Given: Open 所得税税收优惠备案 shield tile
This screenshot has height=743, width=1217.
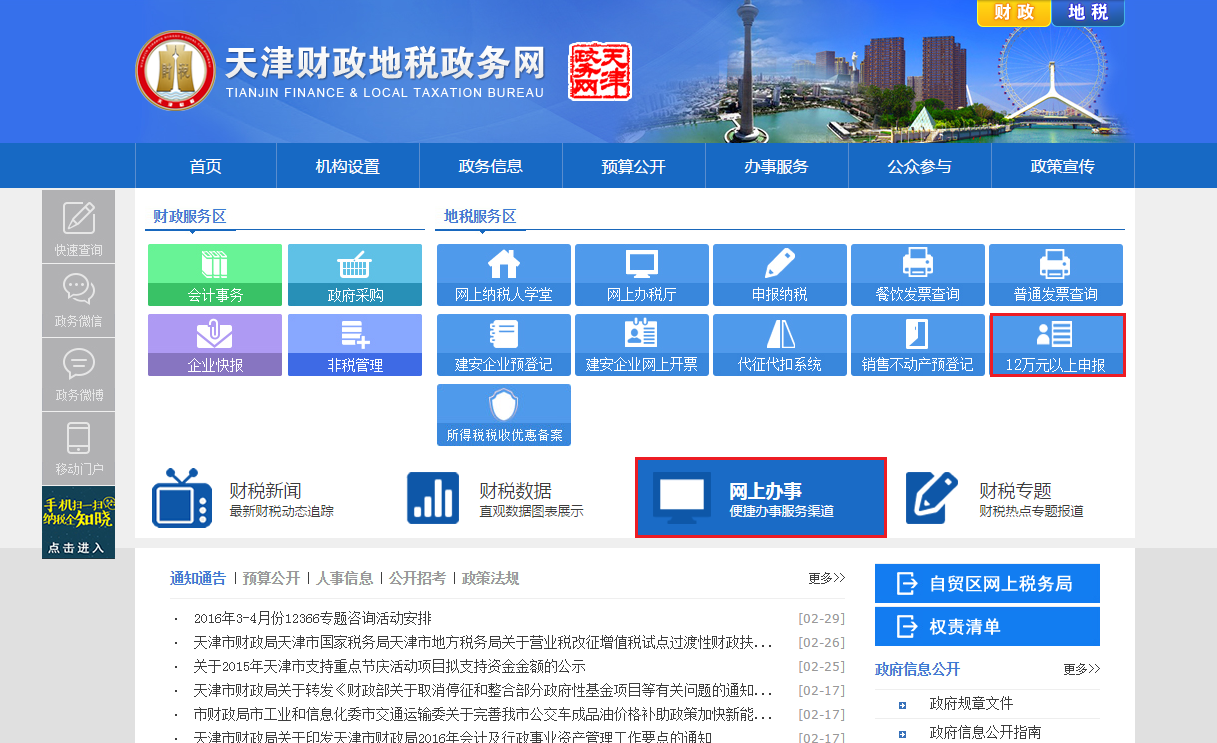Looking at the screenshot, I should pos(504,415).
